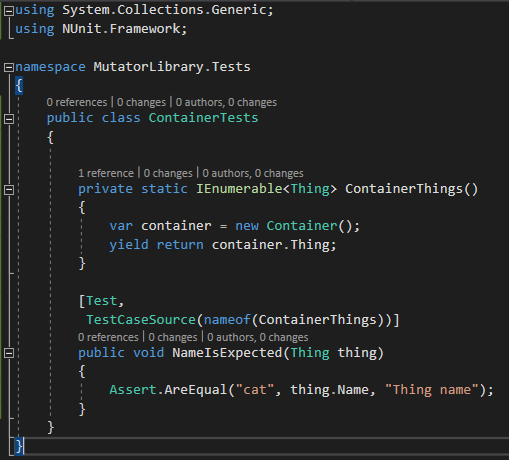Click 'thing.Name' argument in assertion
The height and width of the screenshot is (460, 509).
click(329, 390)
